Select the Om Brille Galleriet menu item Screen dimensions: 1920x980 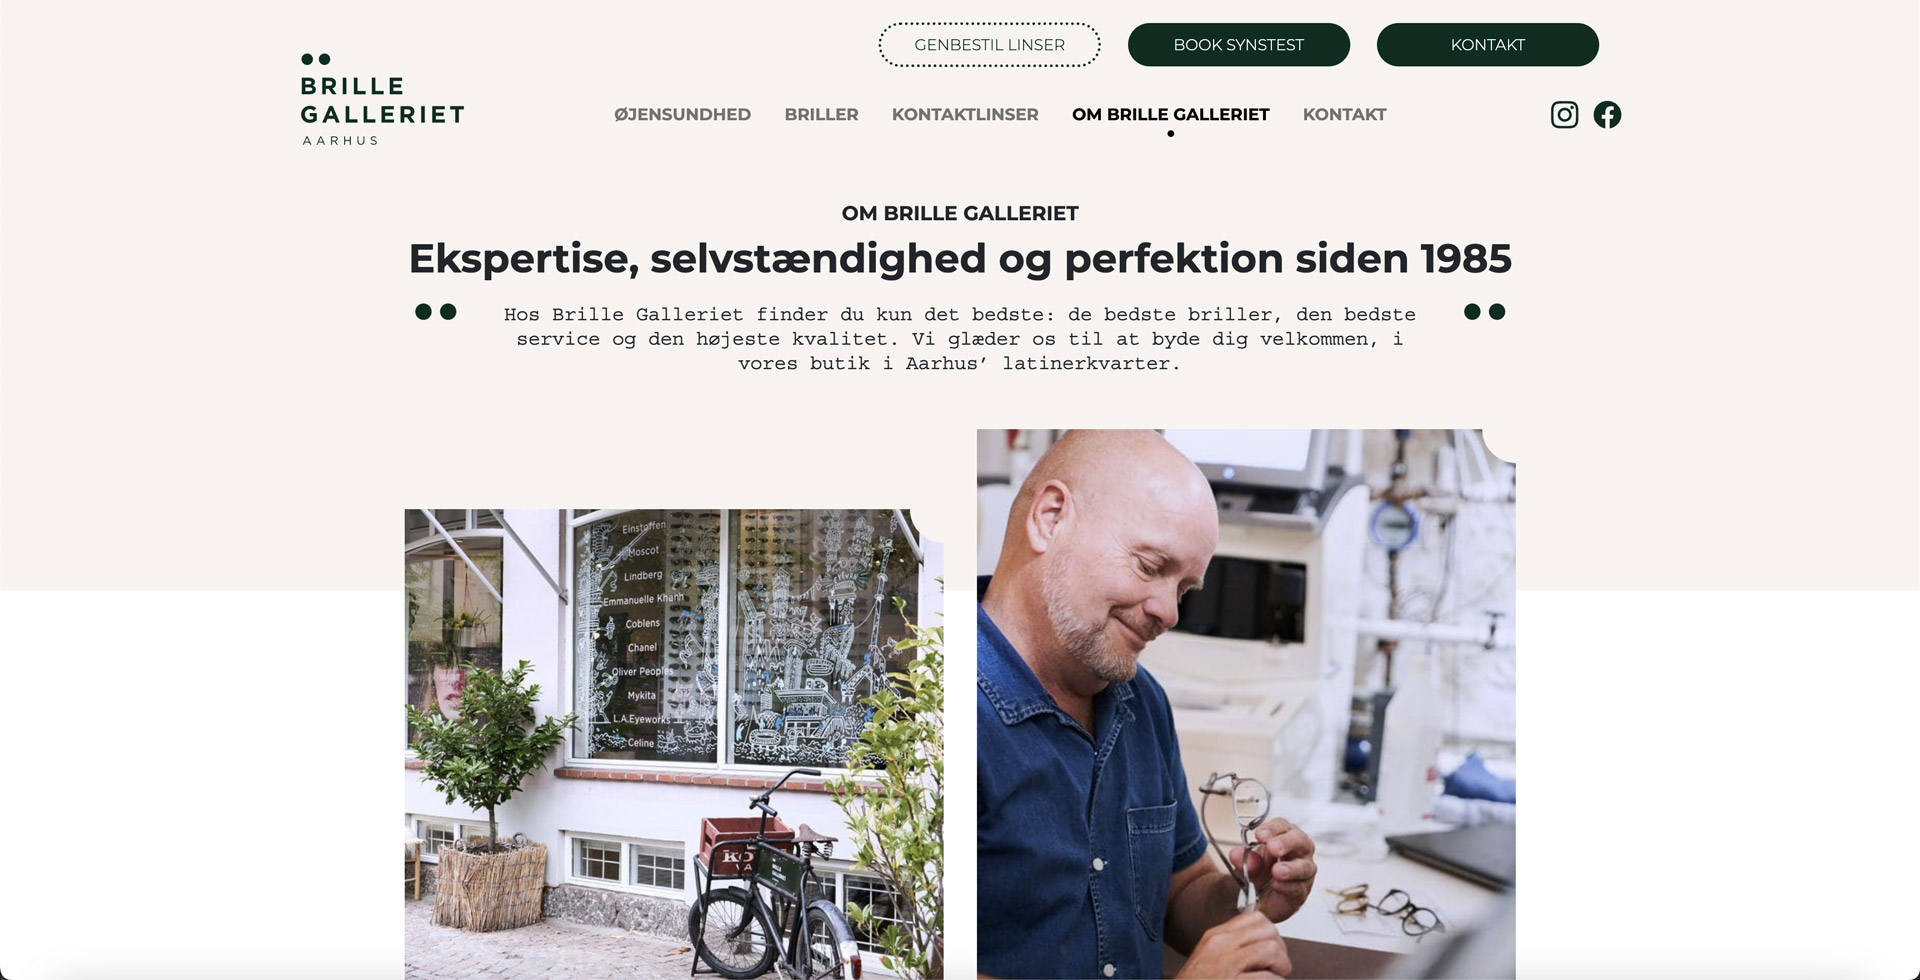point(1170,115)
